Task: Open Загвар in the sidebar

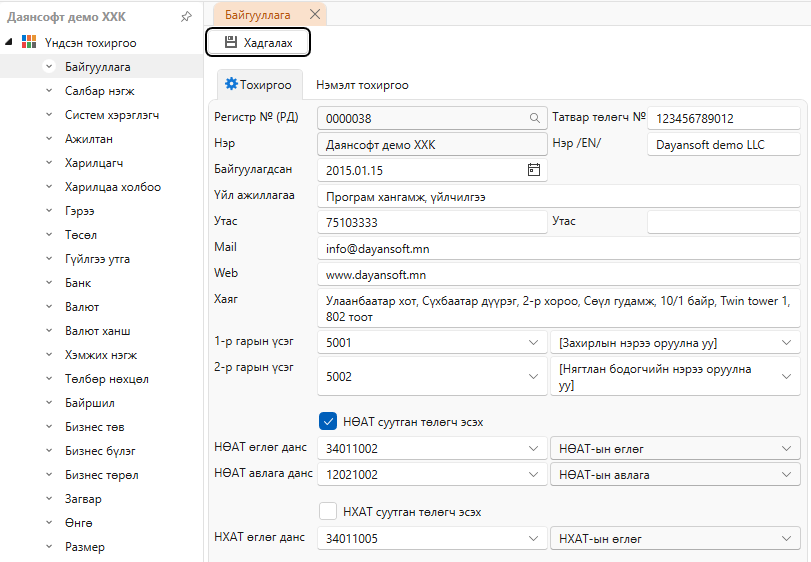Action: [83, 498]
